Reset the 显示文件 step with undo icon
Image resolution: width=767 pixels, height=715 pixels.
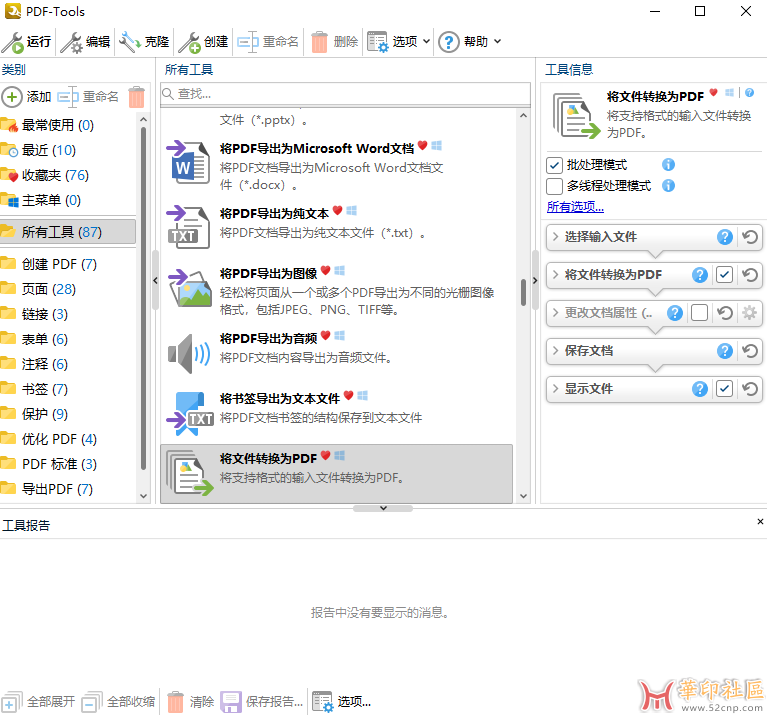click(x=749, y=389)
